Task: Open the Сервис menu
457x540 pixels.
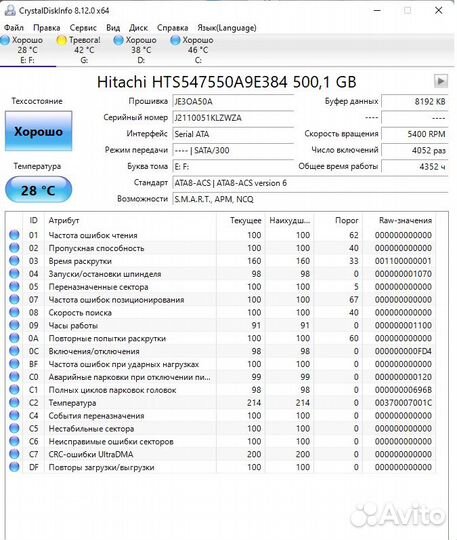Action: click(x=83, y=28)
